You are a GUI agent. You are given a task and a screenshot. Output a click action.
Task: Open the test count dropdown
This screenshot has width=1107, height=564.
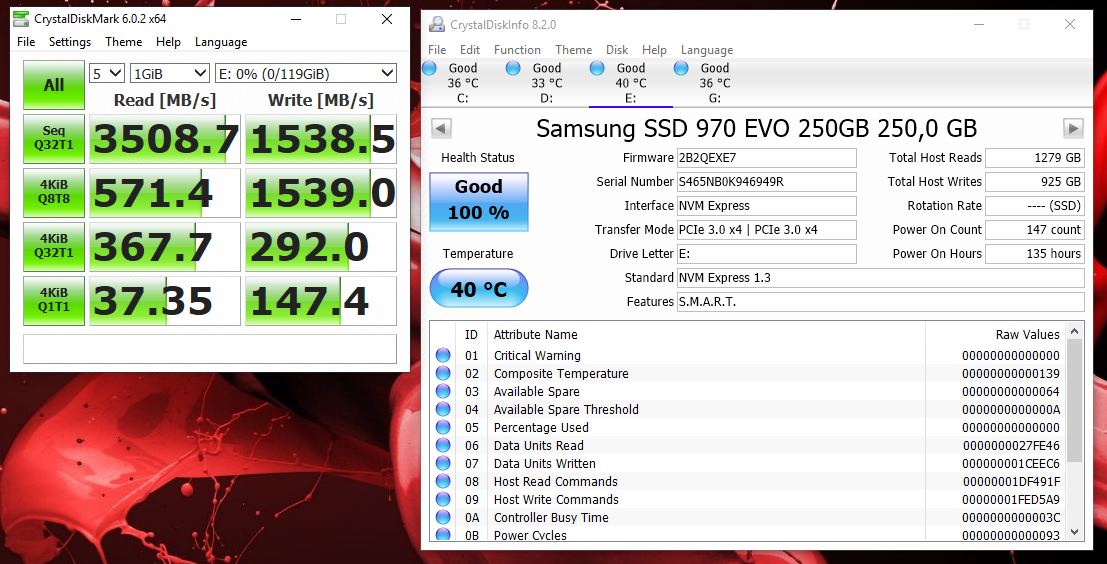(107, 73)
